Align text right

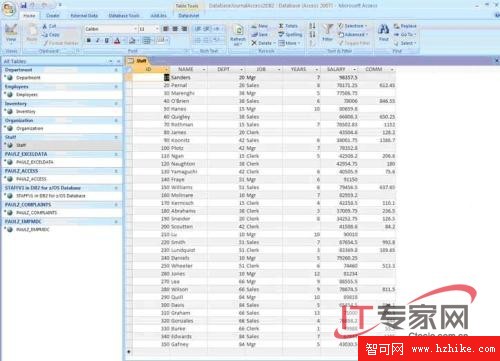click(184, 29)
